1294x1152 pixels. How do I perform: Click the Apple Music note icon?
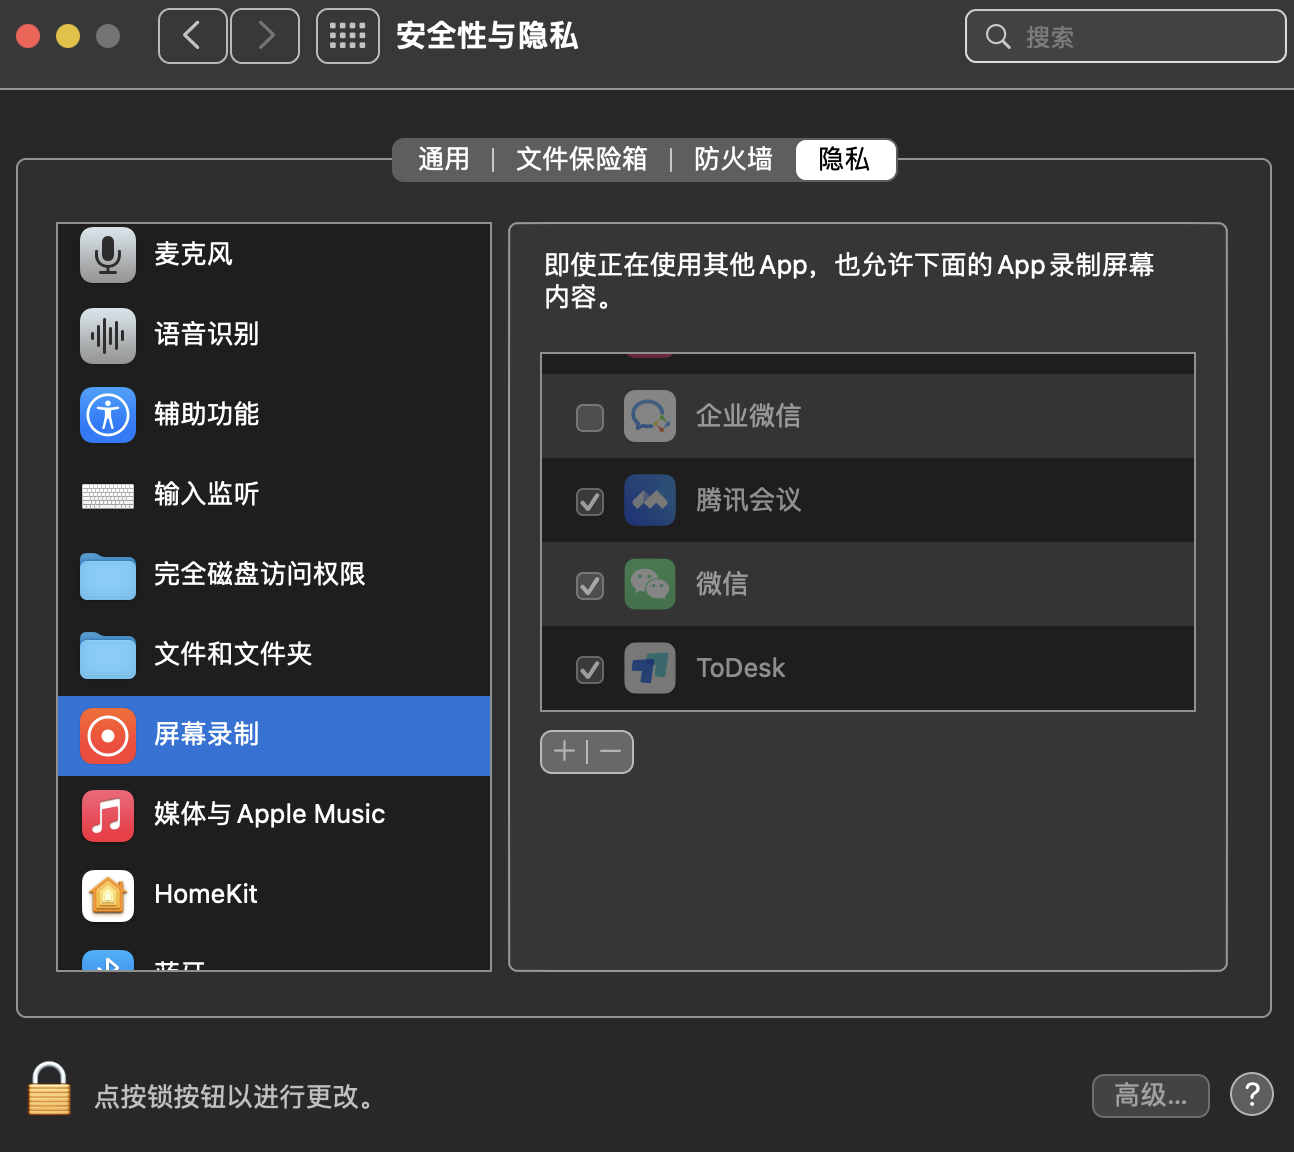tap(108, 816)
